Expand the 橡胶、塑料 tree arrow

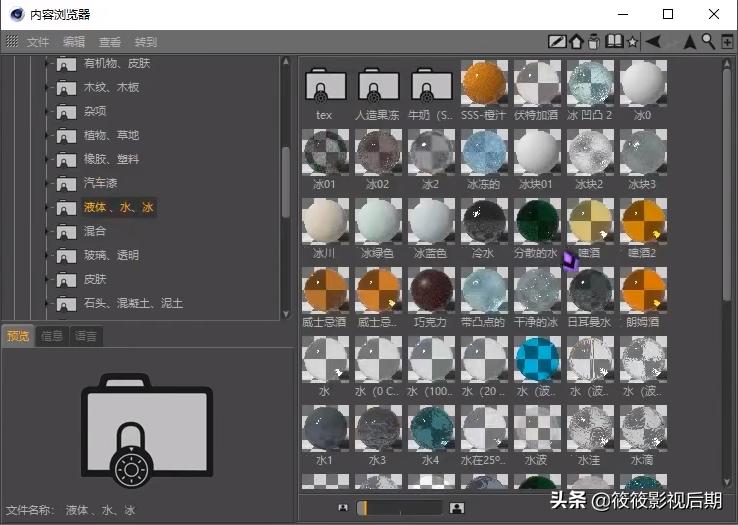coord(46,159)
